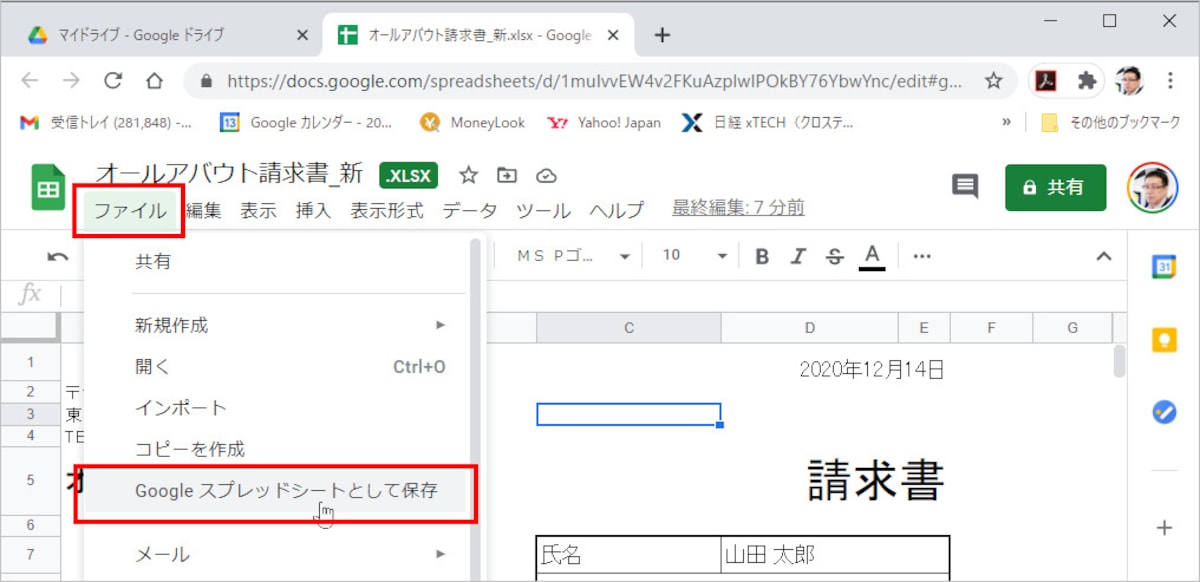This screenshot has width=1200, height=582.
Task: Open the text color picker
Action: (x=872, y=256)
